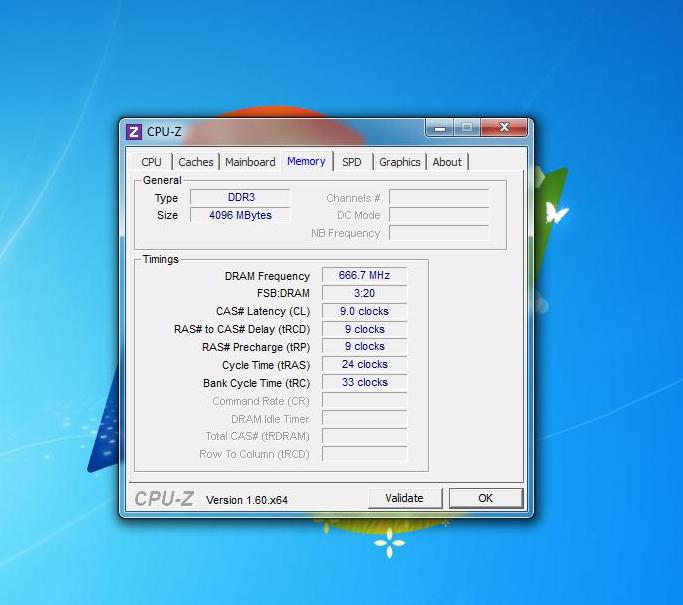Image resolution: width=683 pixels, height=605 pixels.
Task: Show the About tab
Action: tap(447, 162)
